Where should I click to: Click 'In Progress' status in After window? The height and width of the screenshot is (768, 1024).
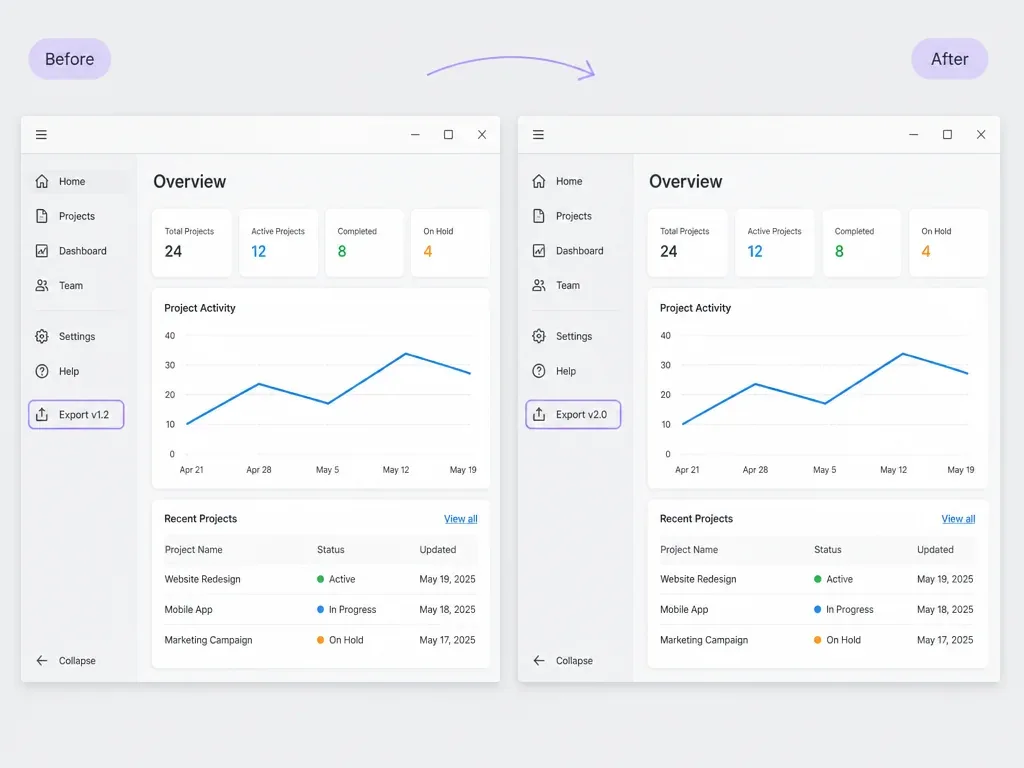point(850,609)
